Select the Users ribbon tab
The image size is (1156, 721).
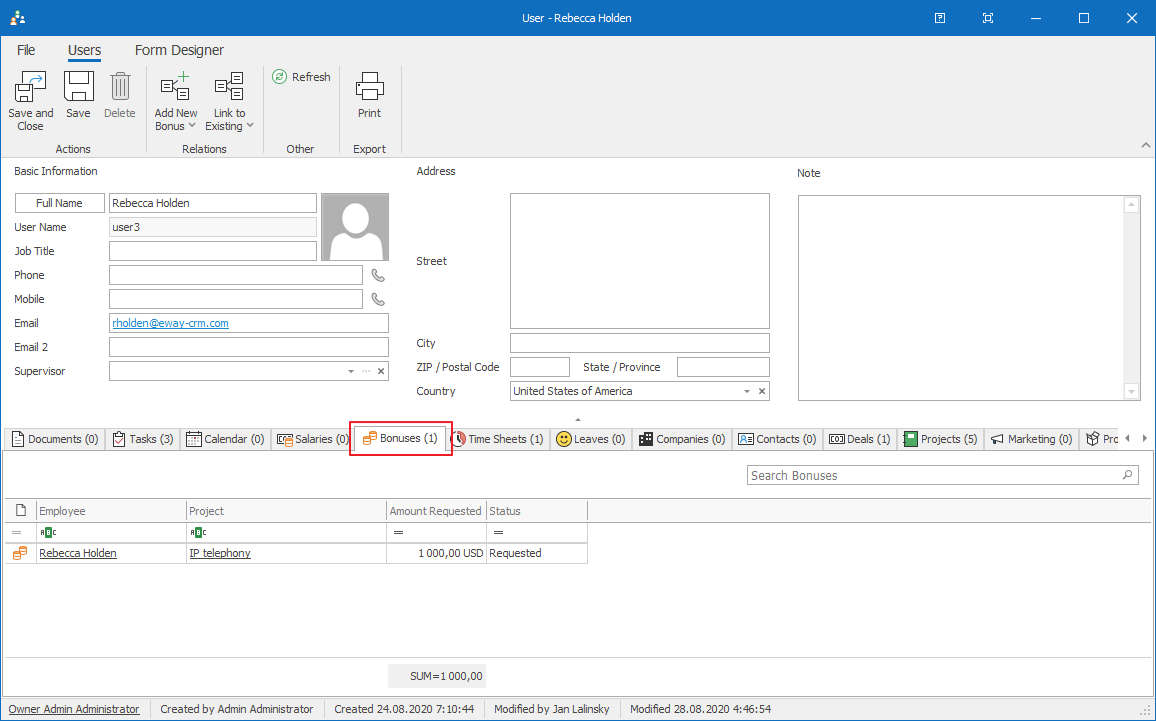[84, 50]
